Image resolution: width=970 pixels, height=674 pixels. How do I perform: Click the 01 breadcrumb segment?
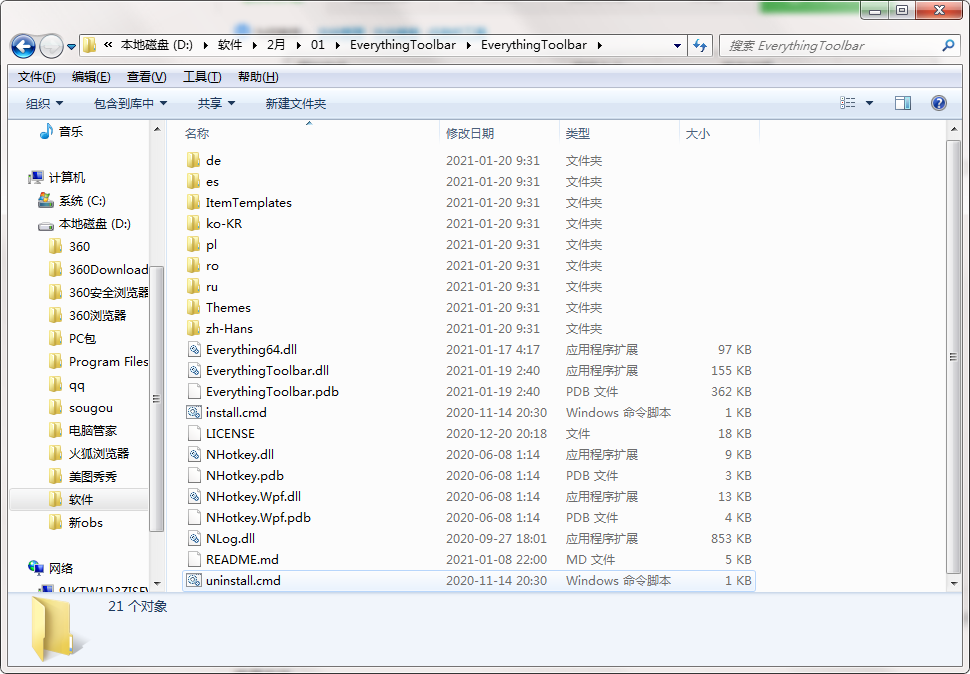[317, 45]
